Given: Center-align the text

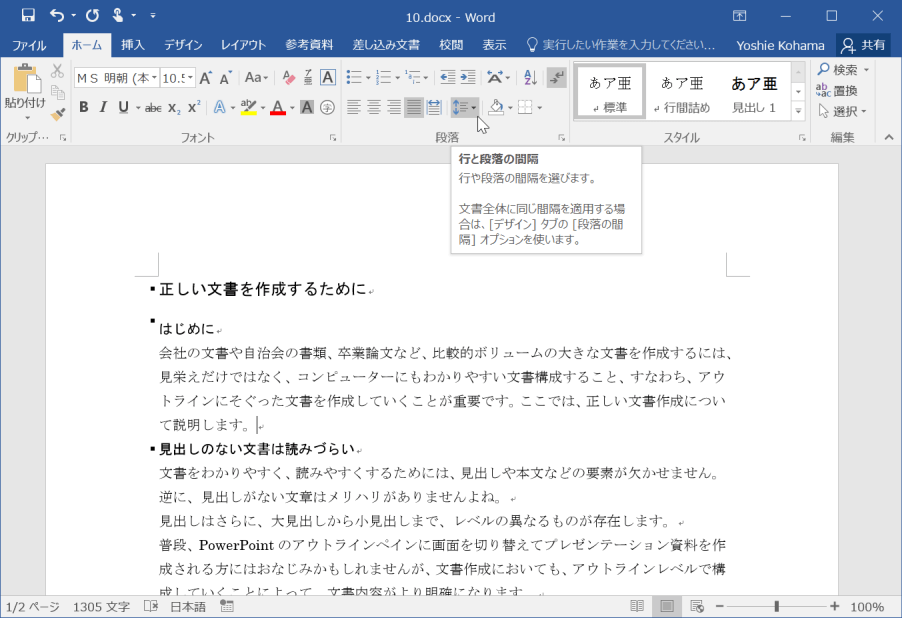Looking at the screenshot, I should pos(374,108).
